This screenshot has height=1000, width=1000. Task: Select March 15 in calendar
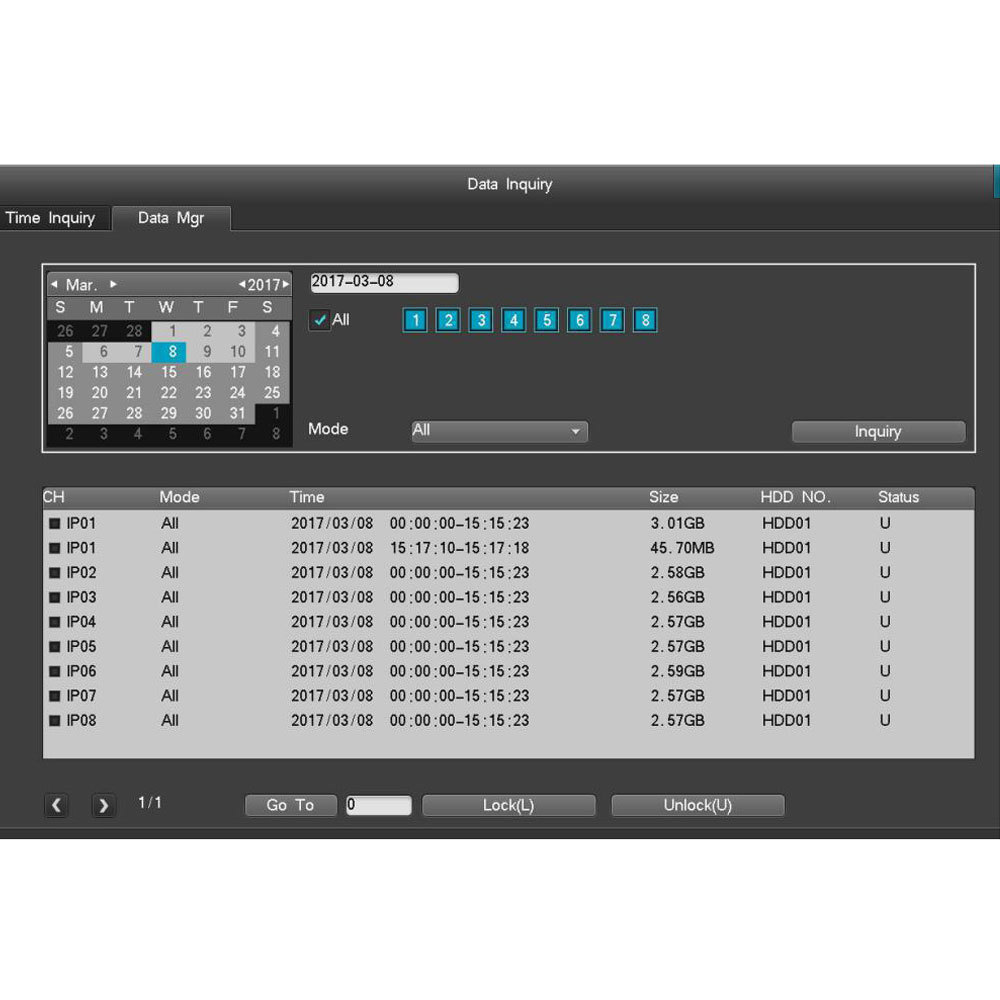169,372
